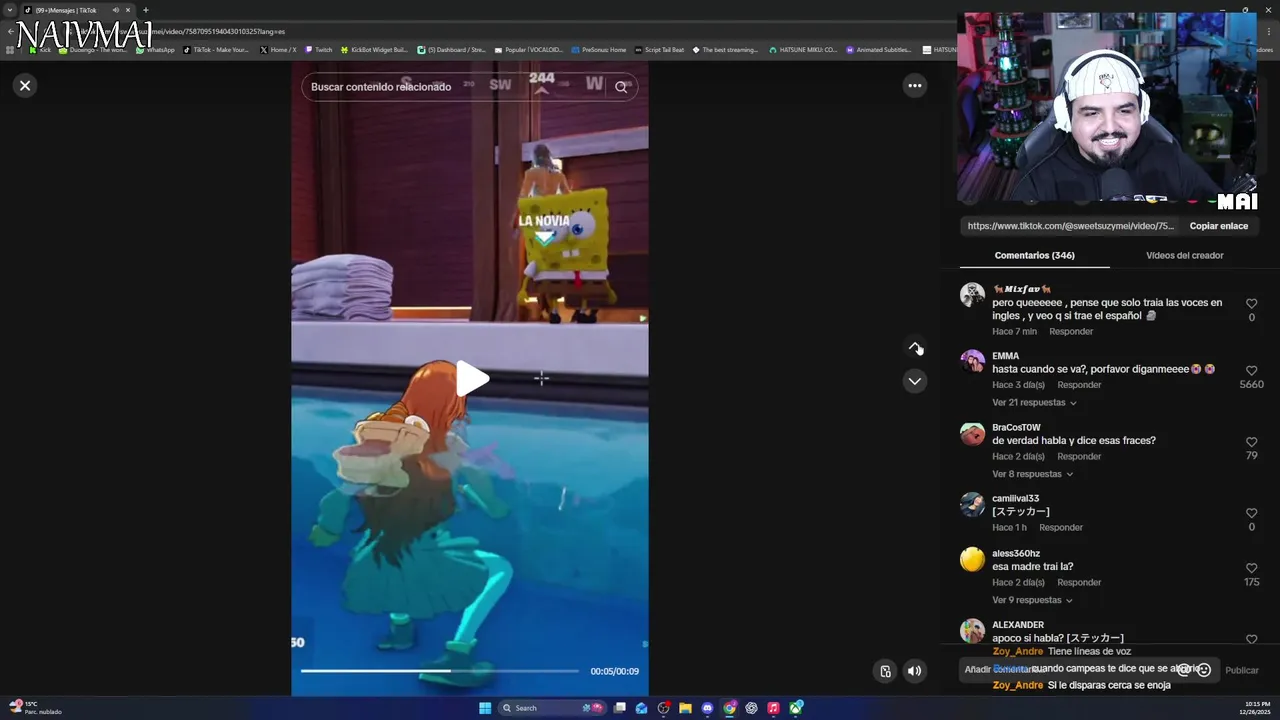
Task: Open the three-dots more options menu
Action: [x=914, y=86]
